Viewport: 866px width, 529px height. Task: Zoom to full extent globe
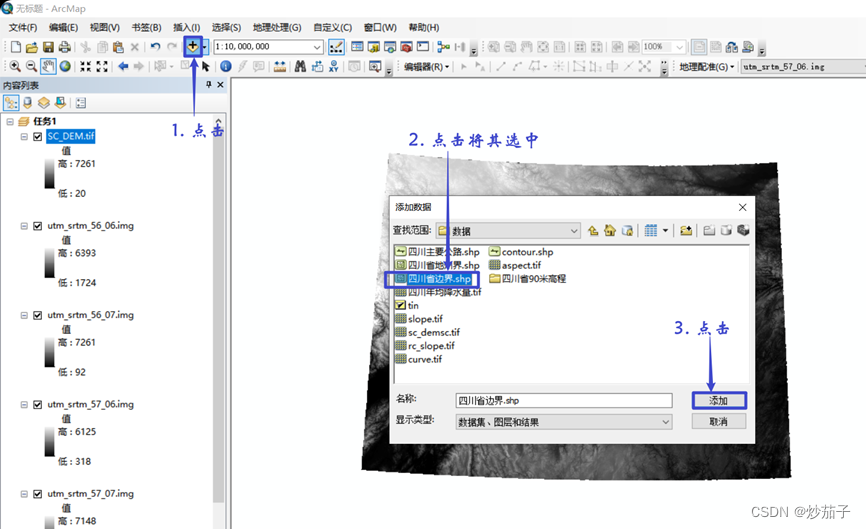(x=65, y=66)
